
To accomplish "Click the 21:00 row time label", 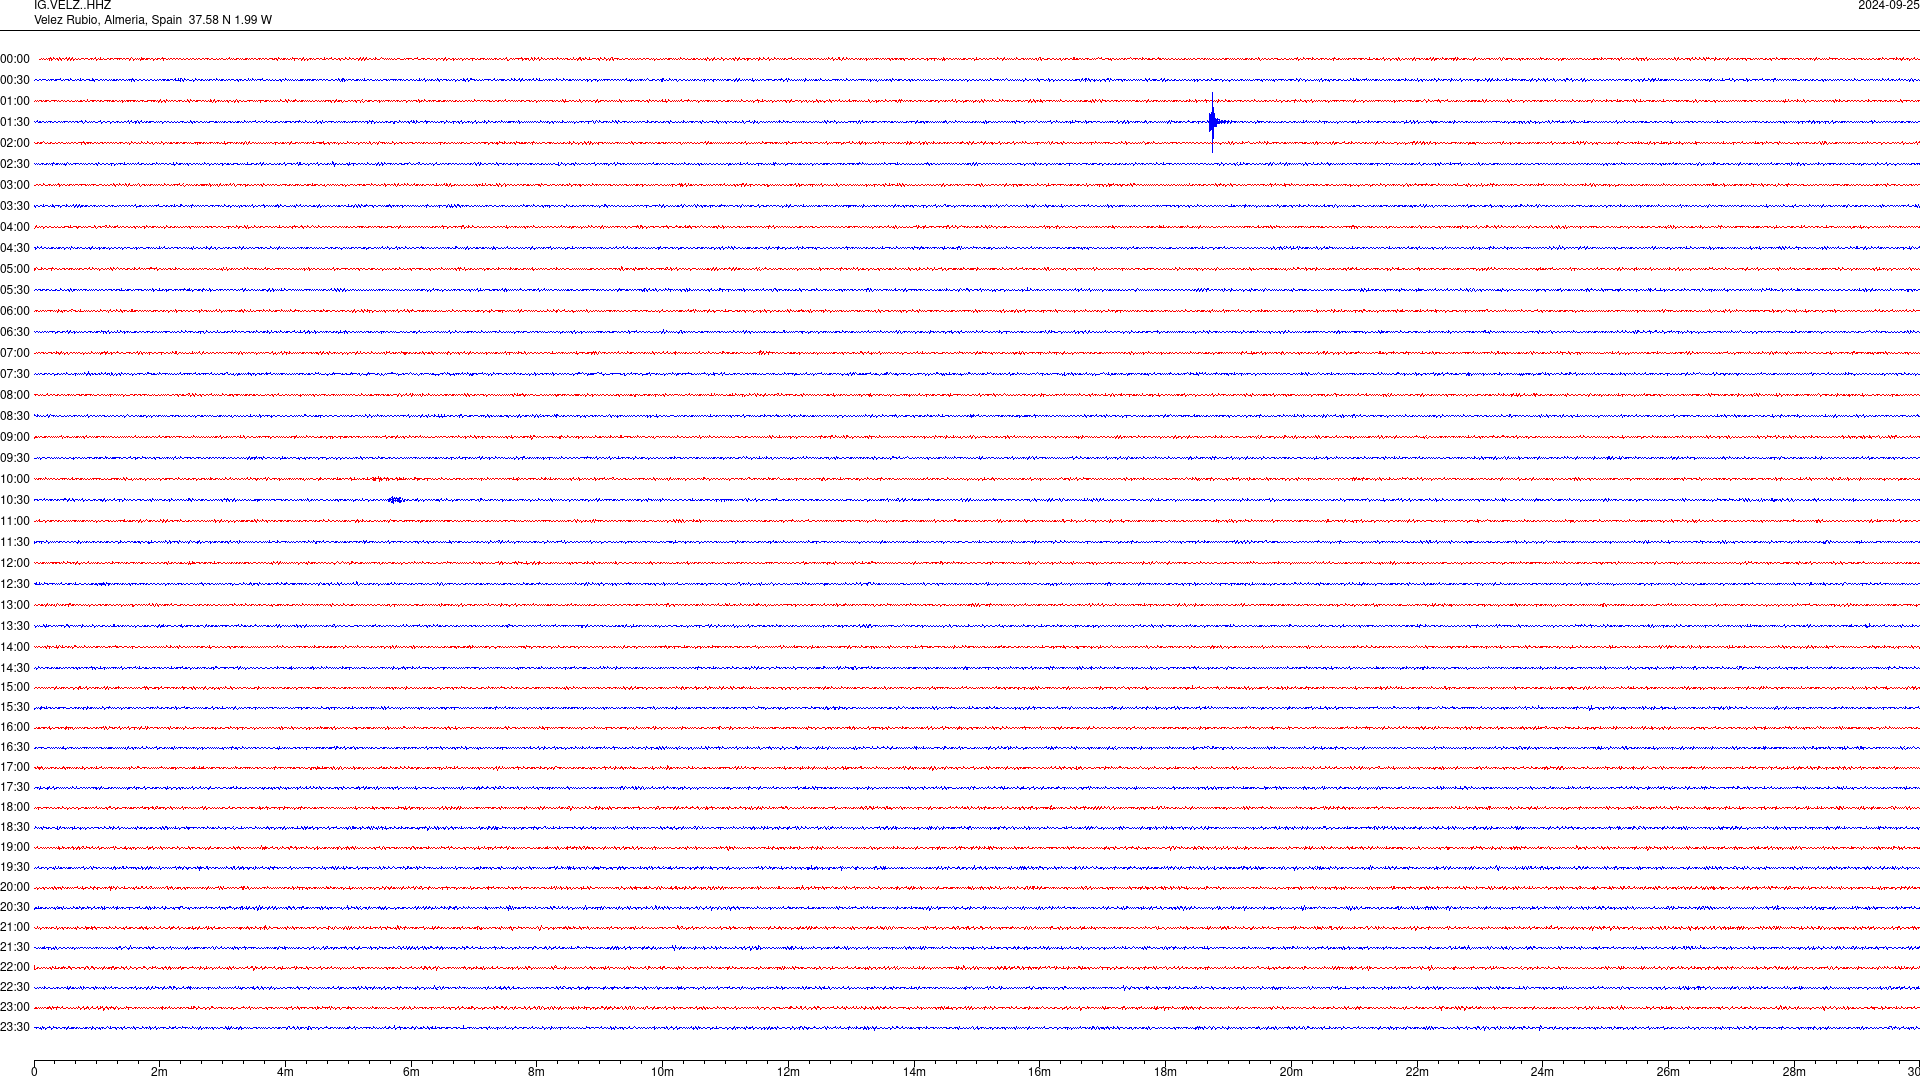I will point(15,927).
